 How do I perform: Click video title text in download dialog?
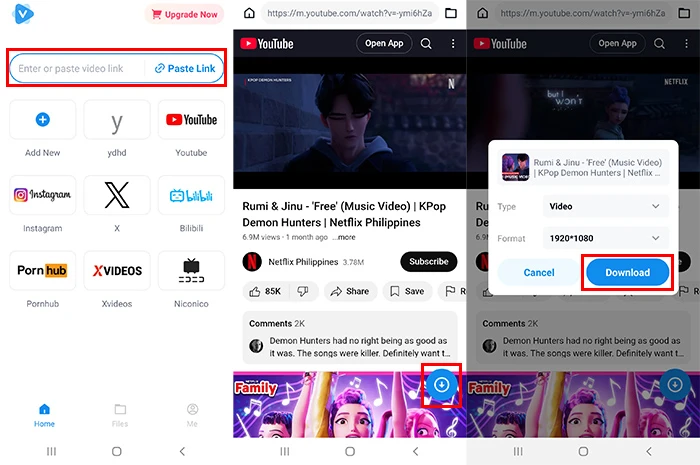[598, 167]
